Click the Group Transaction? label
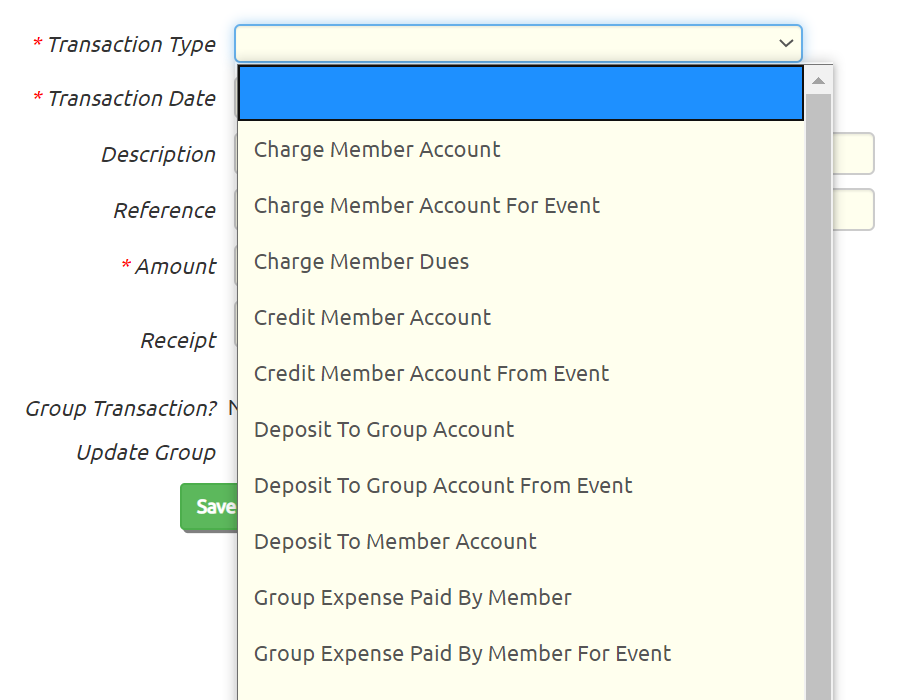 (x=121, y=409)
